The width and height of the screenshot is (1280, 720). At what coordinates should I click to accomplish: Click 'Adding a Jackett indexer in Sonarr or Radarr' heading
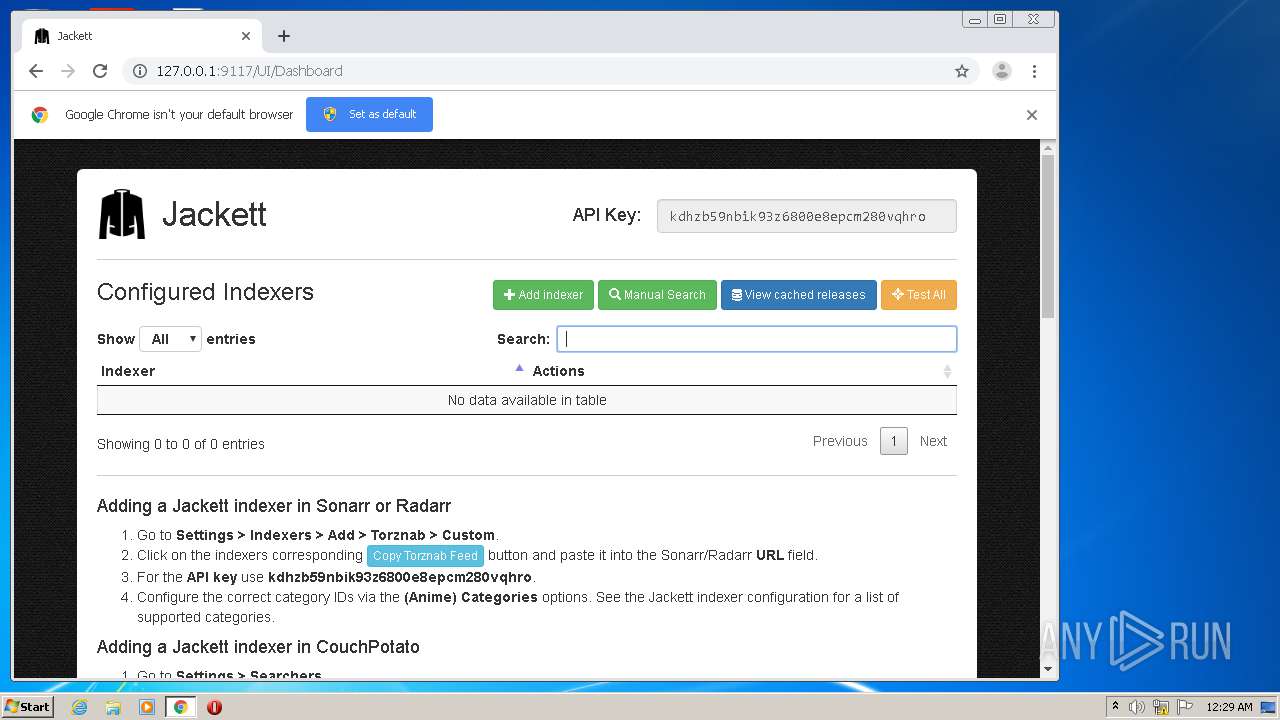click(274, 506)
